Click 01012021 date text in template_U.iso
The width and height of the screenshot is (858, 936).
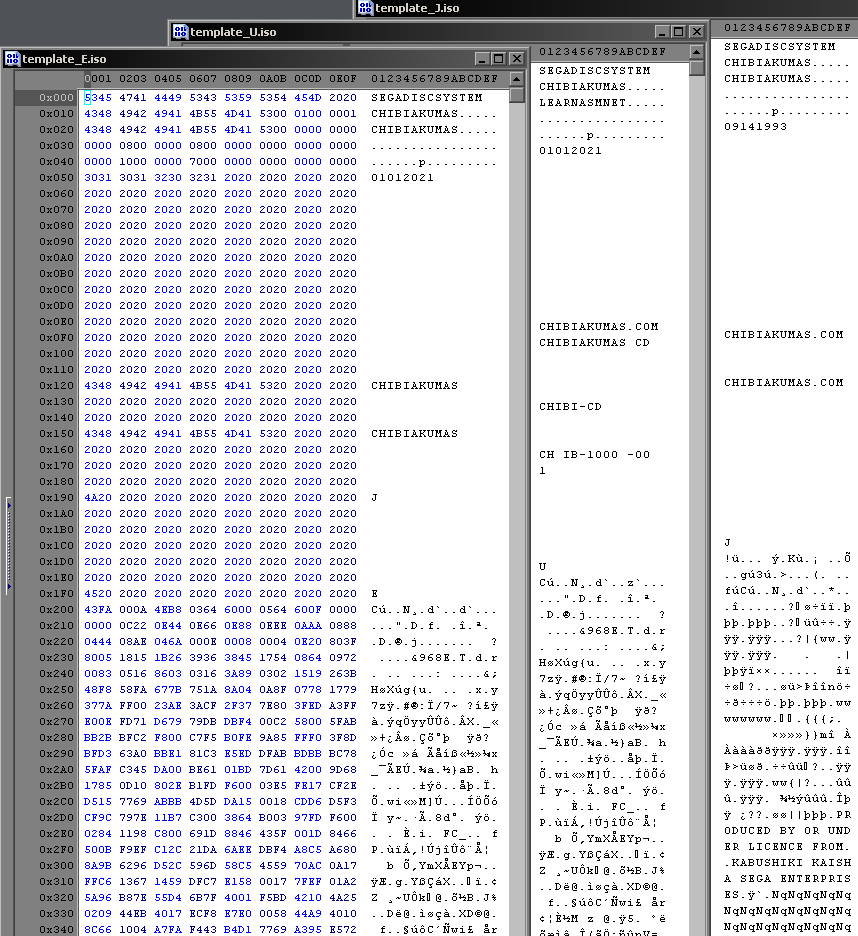[571, 150]
